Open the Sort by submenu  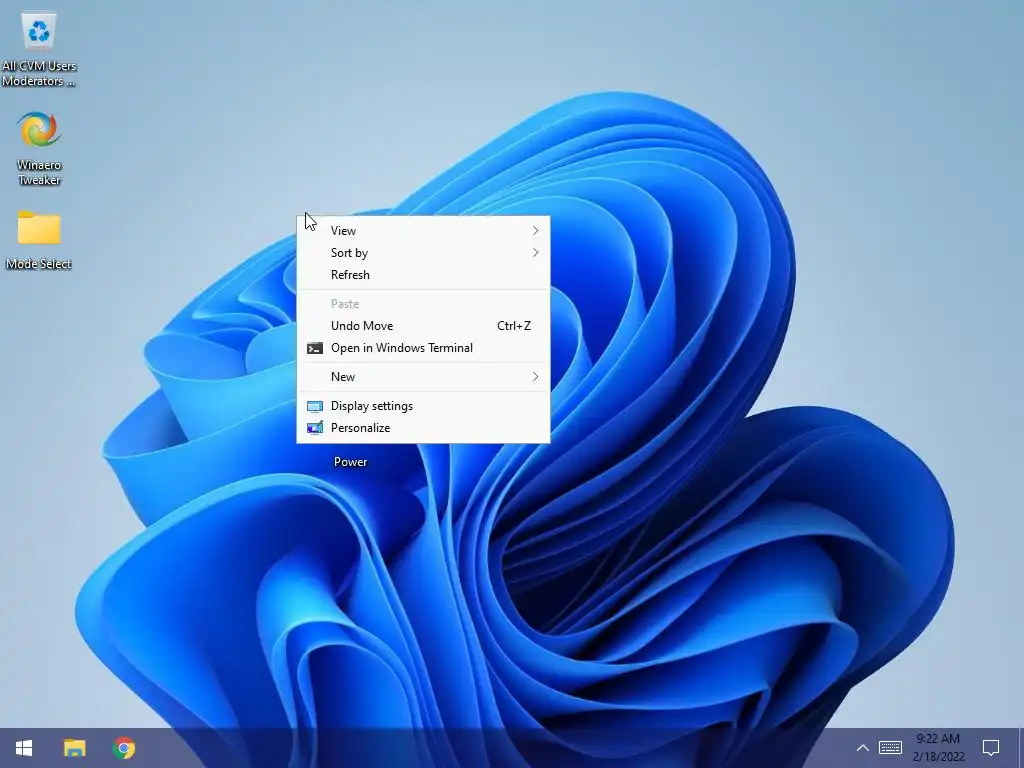(x=423, y=253)
